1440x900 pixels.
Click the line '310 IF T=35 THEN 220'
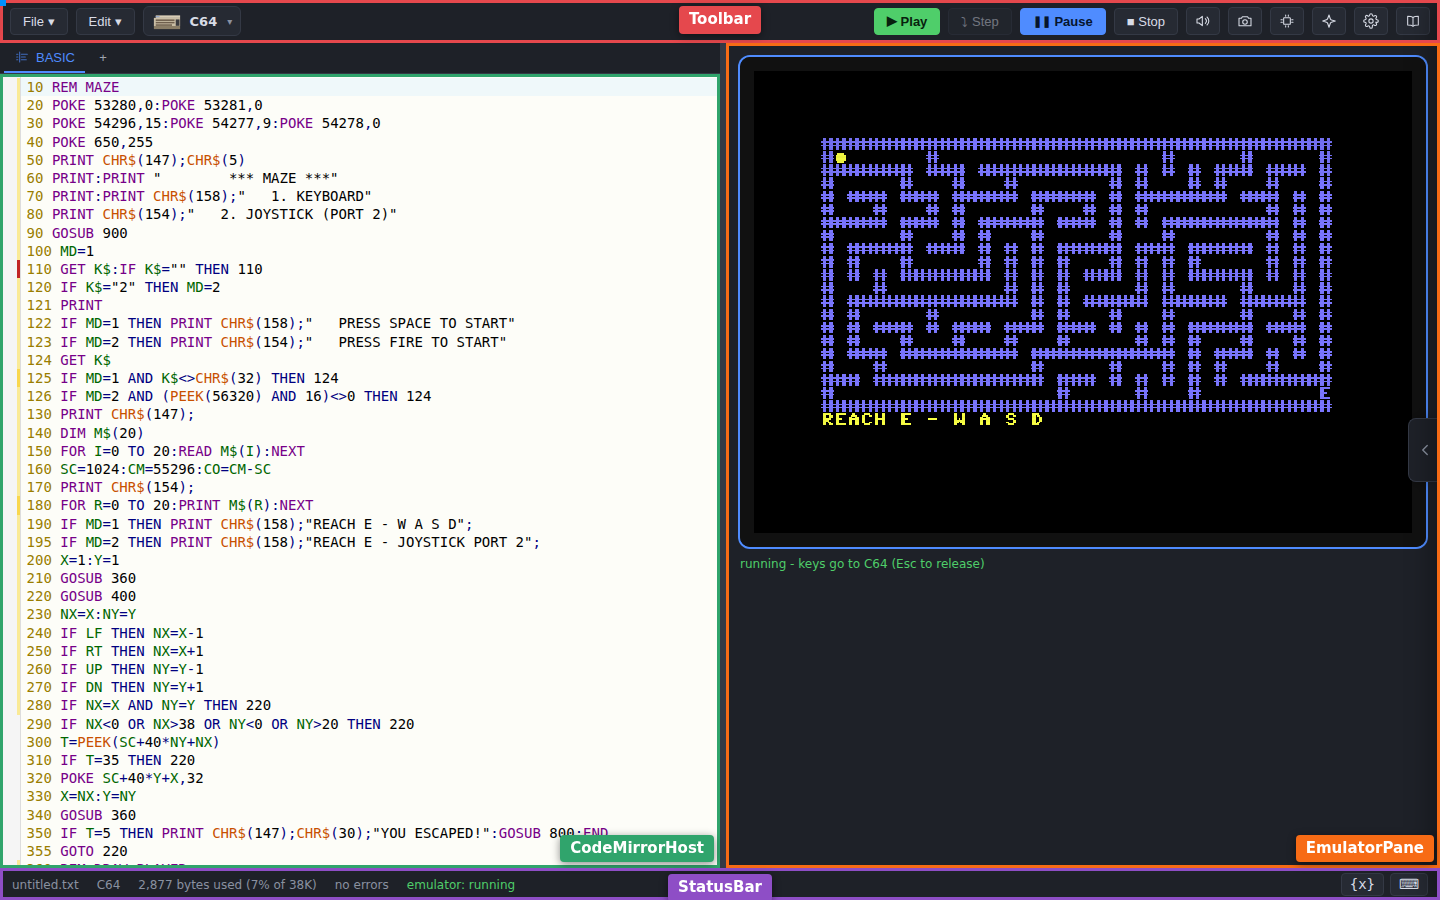370,760
